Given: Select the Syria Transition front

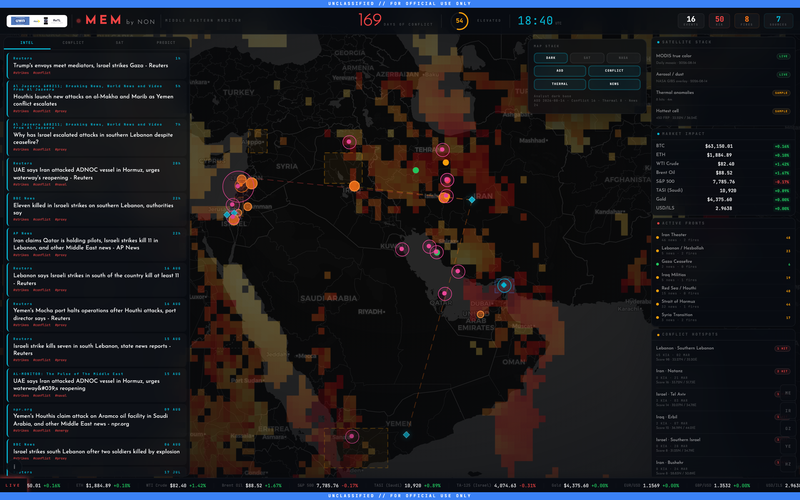Looking at the screenshot, I should (x=723, y=316).
